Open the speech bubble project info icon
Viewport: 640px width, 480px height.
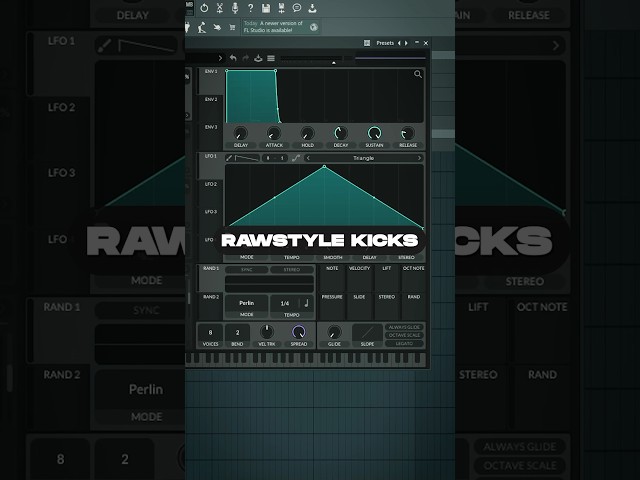click(x=297, y=8)
